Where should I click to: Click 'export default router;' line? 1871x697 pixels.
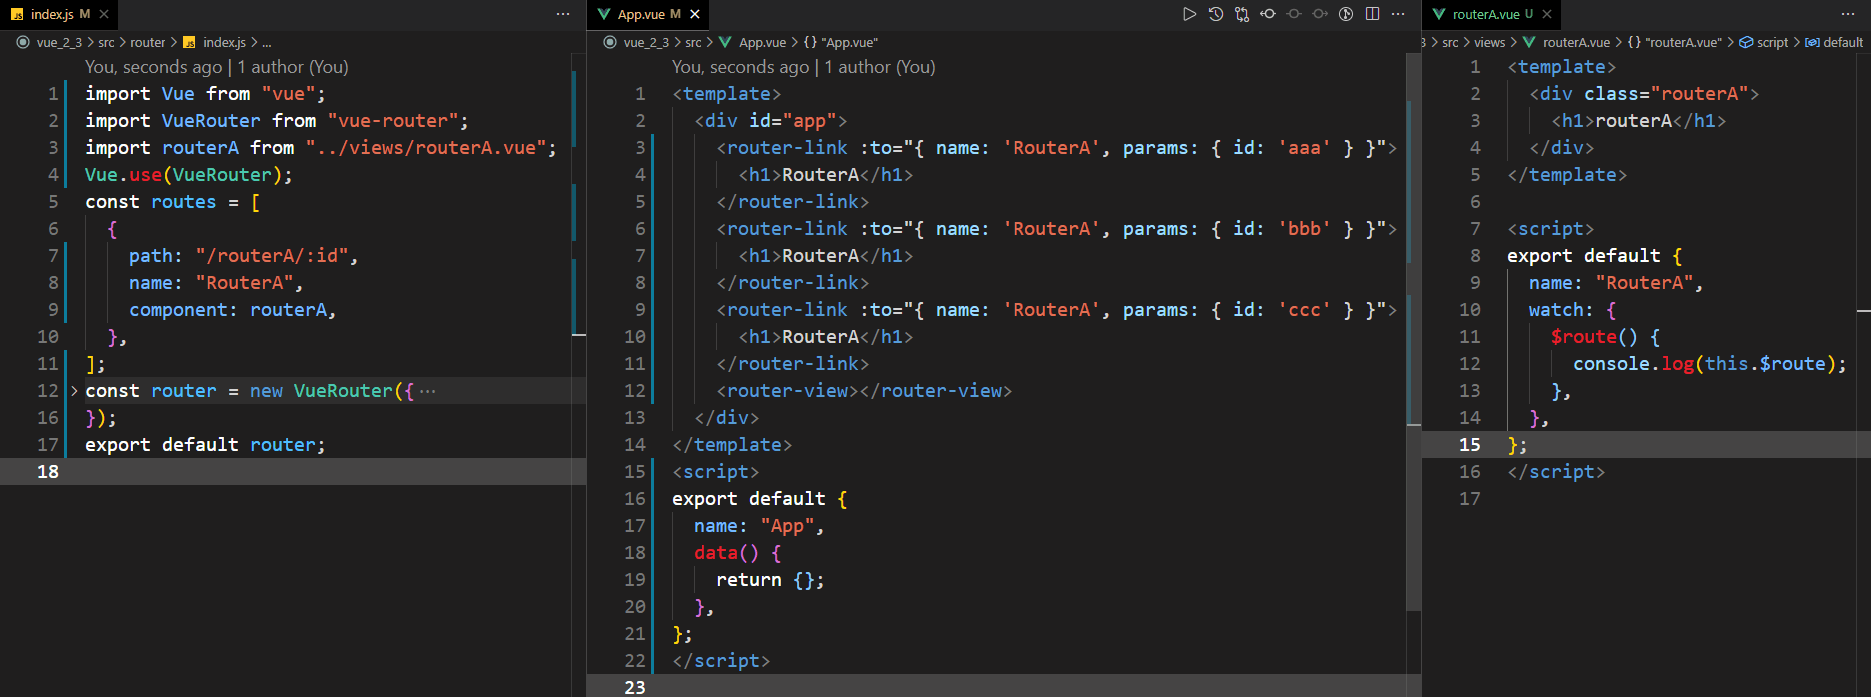(205, 445)
